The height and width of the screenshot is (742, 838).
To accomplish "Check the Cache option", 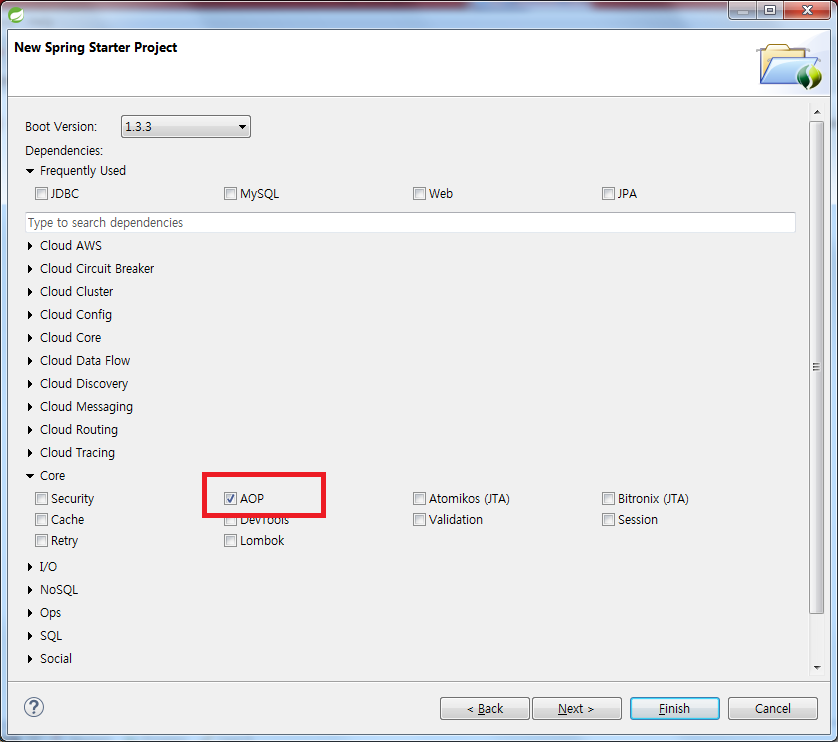I will (41, 520).
